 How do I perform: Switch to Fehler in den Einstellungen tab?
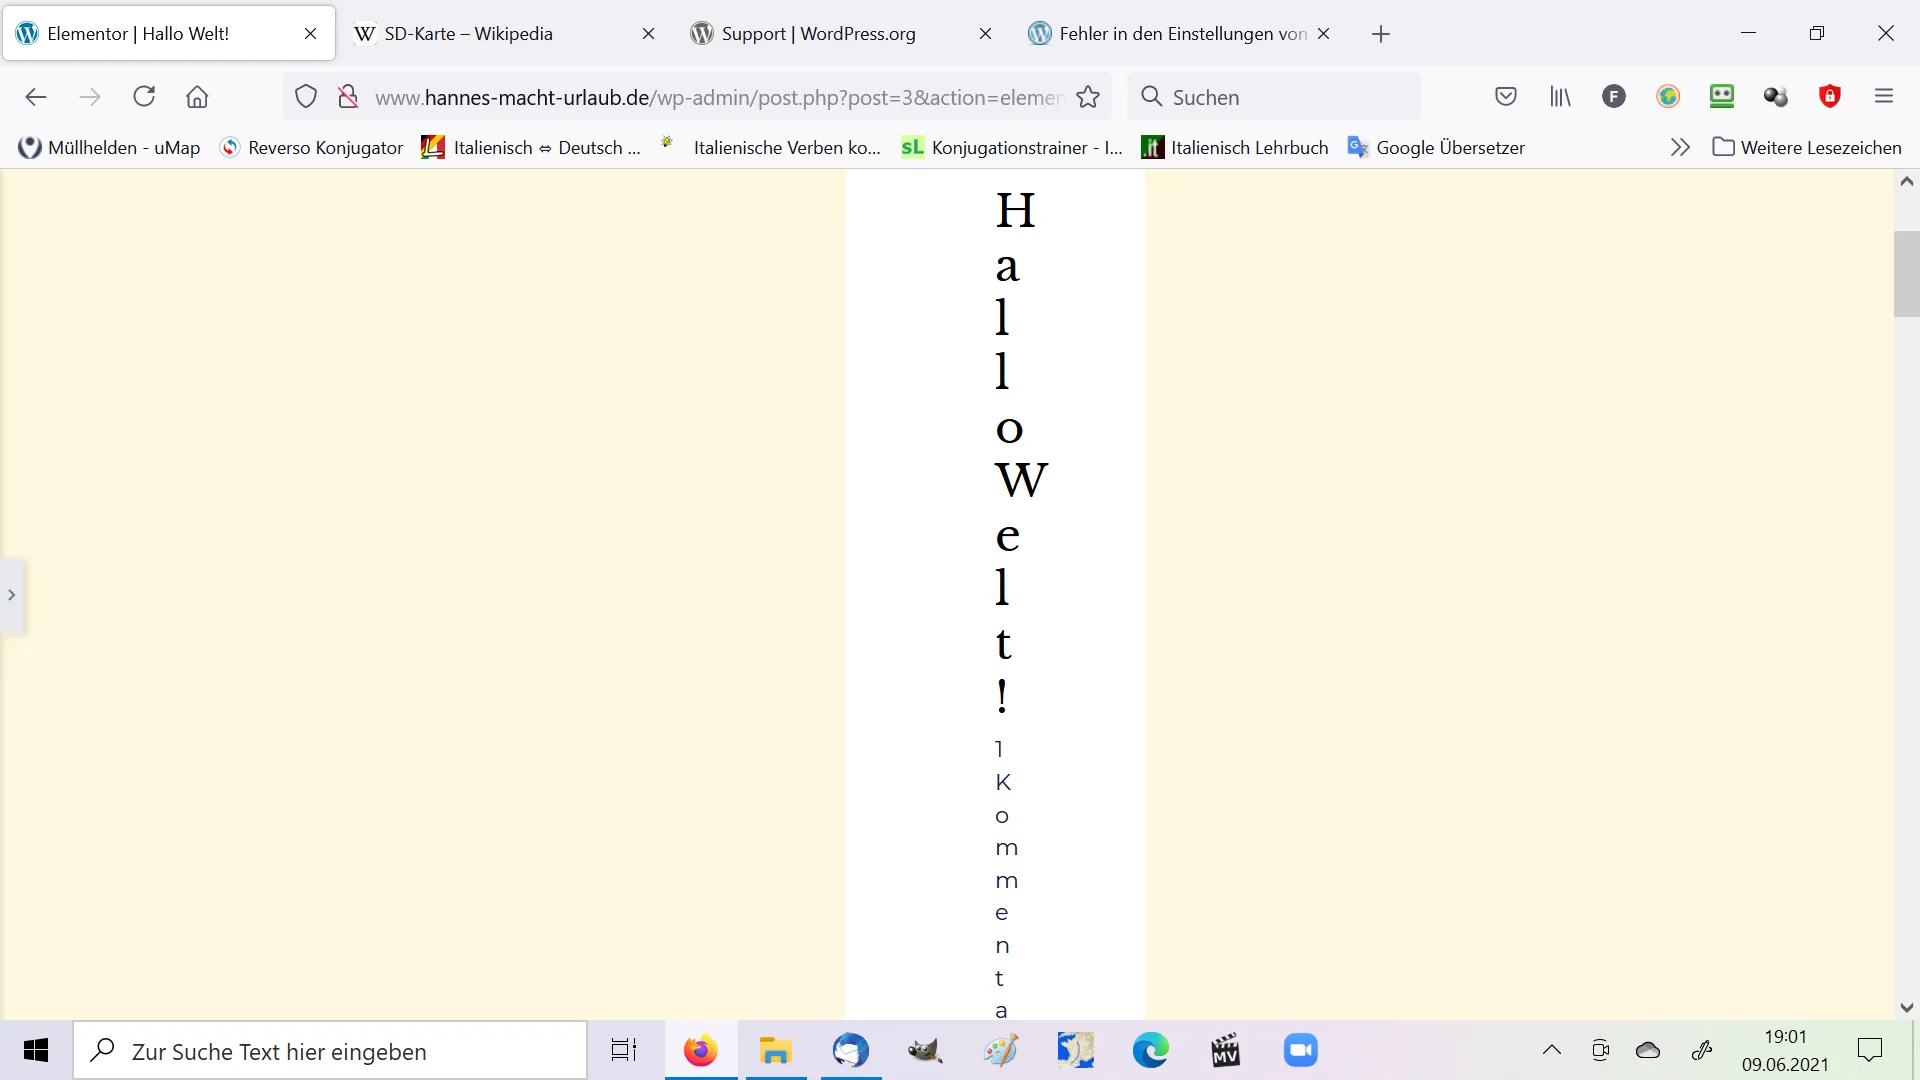1179,34
